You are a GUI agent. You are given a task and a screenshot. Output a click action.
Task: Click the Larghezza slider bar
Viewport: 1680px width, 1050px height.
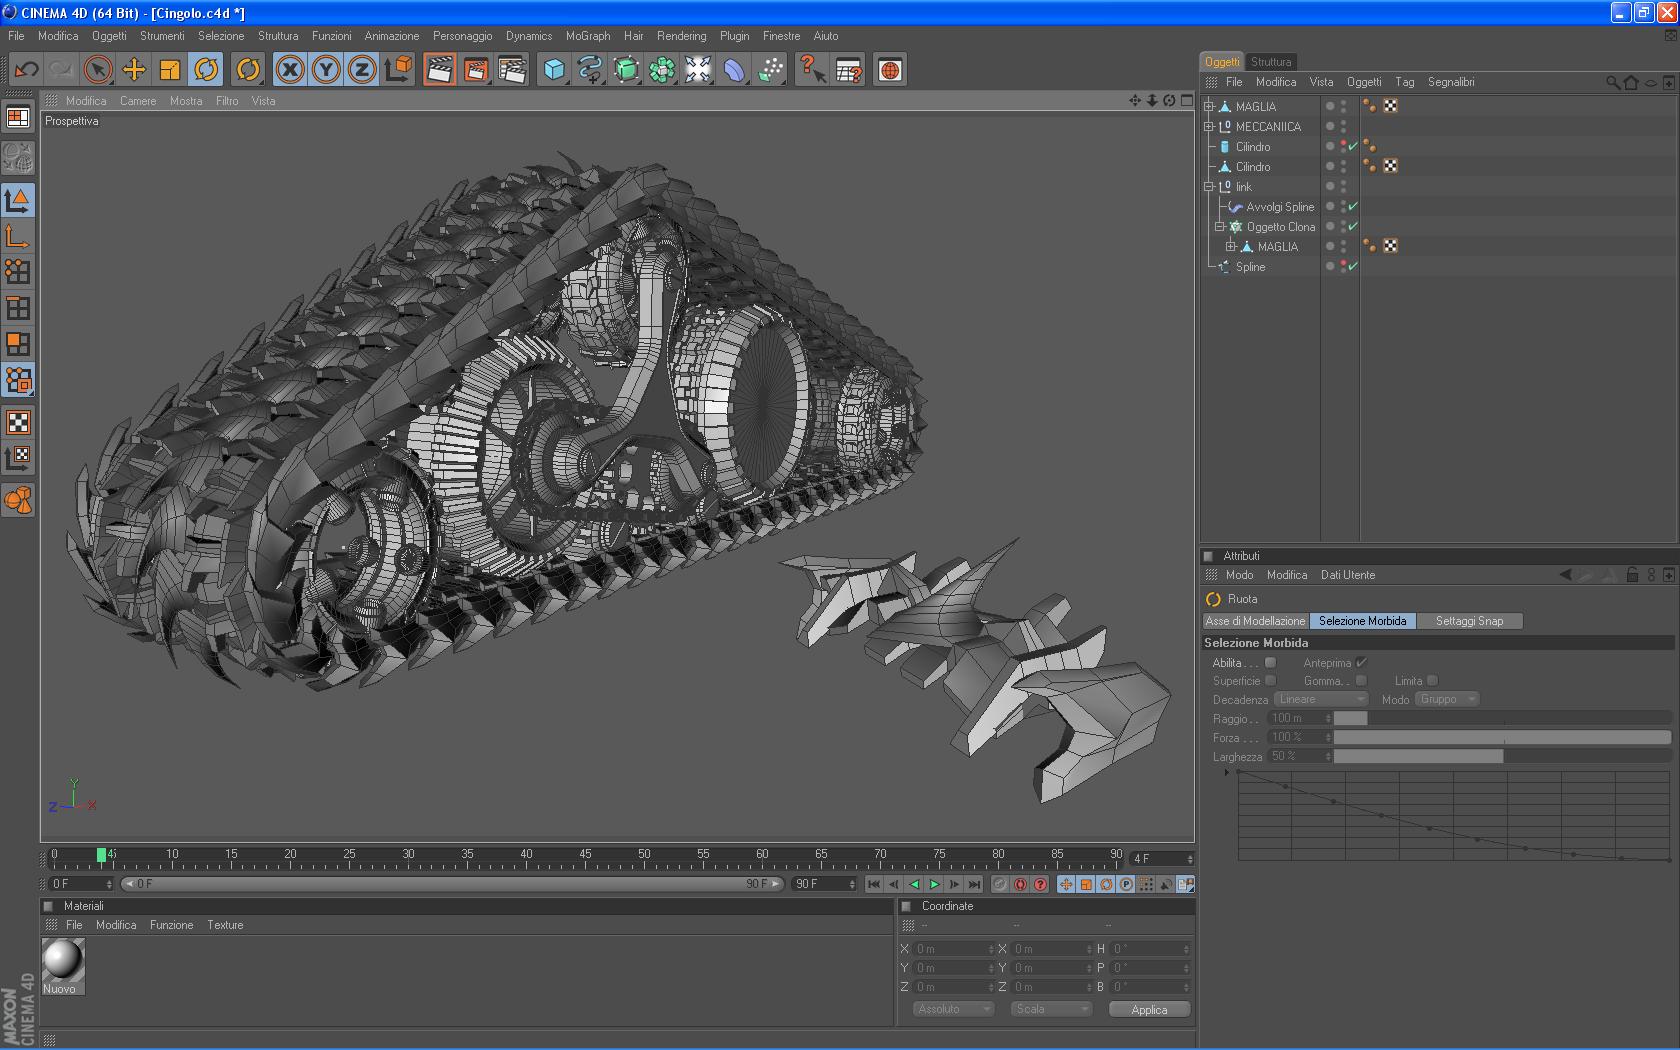pyautogui.click(x=1500, y=757)
